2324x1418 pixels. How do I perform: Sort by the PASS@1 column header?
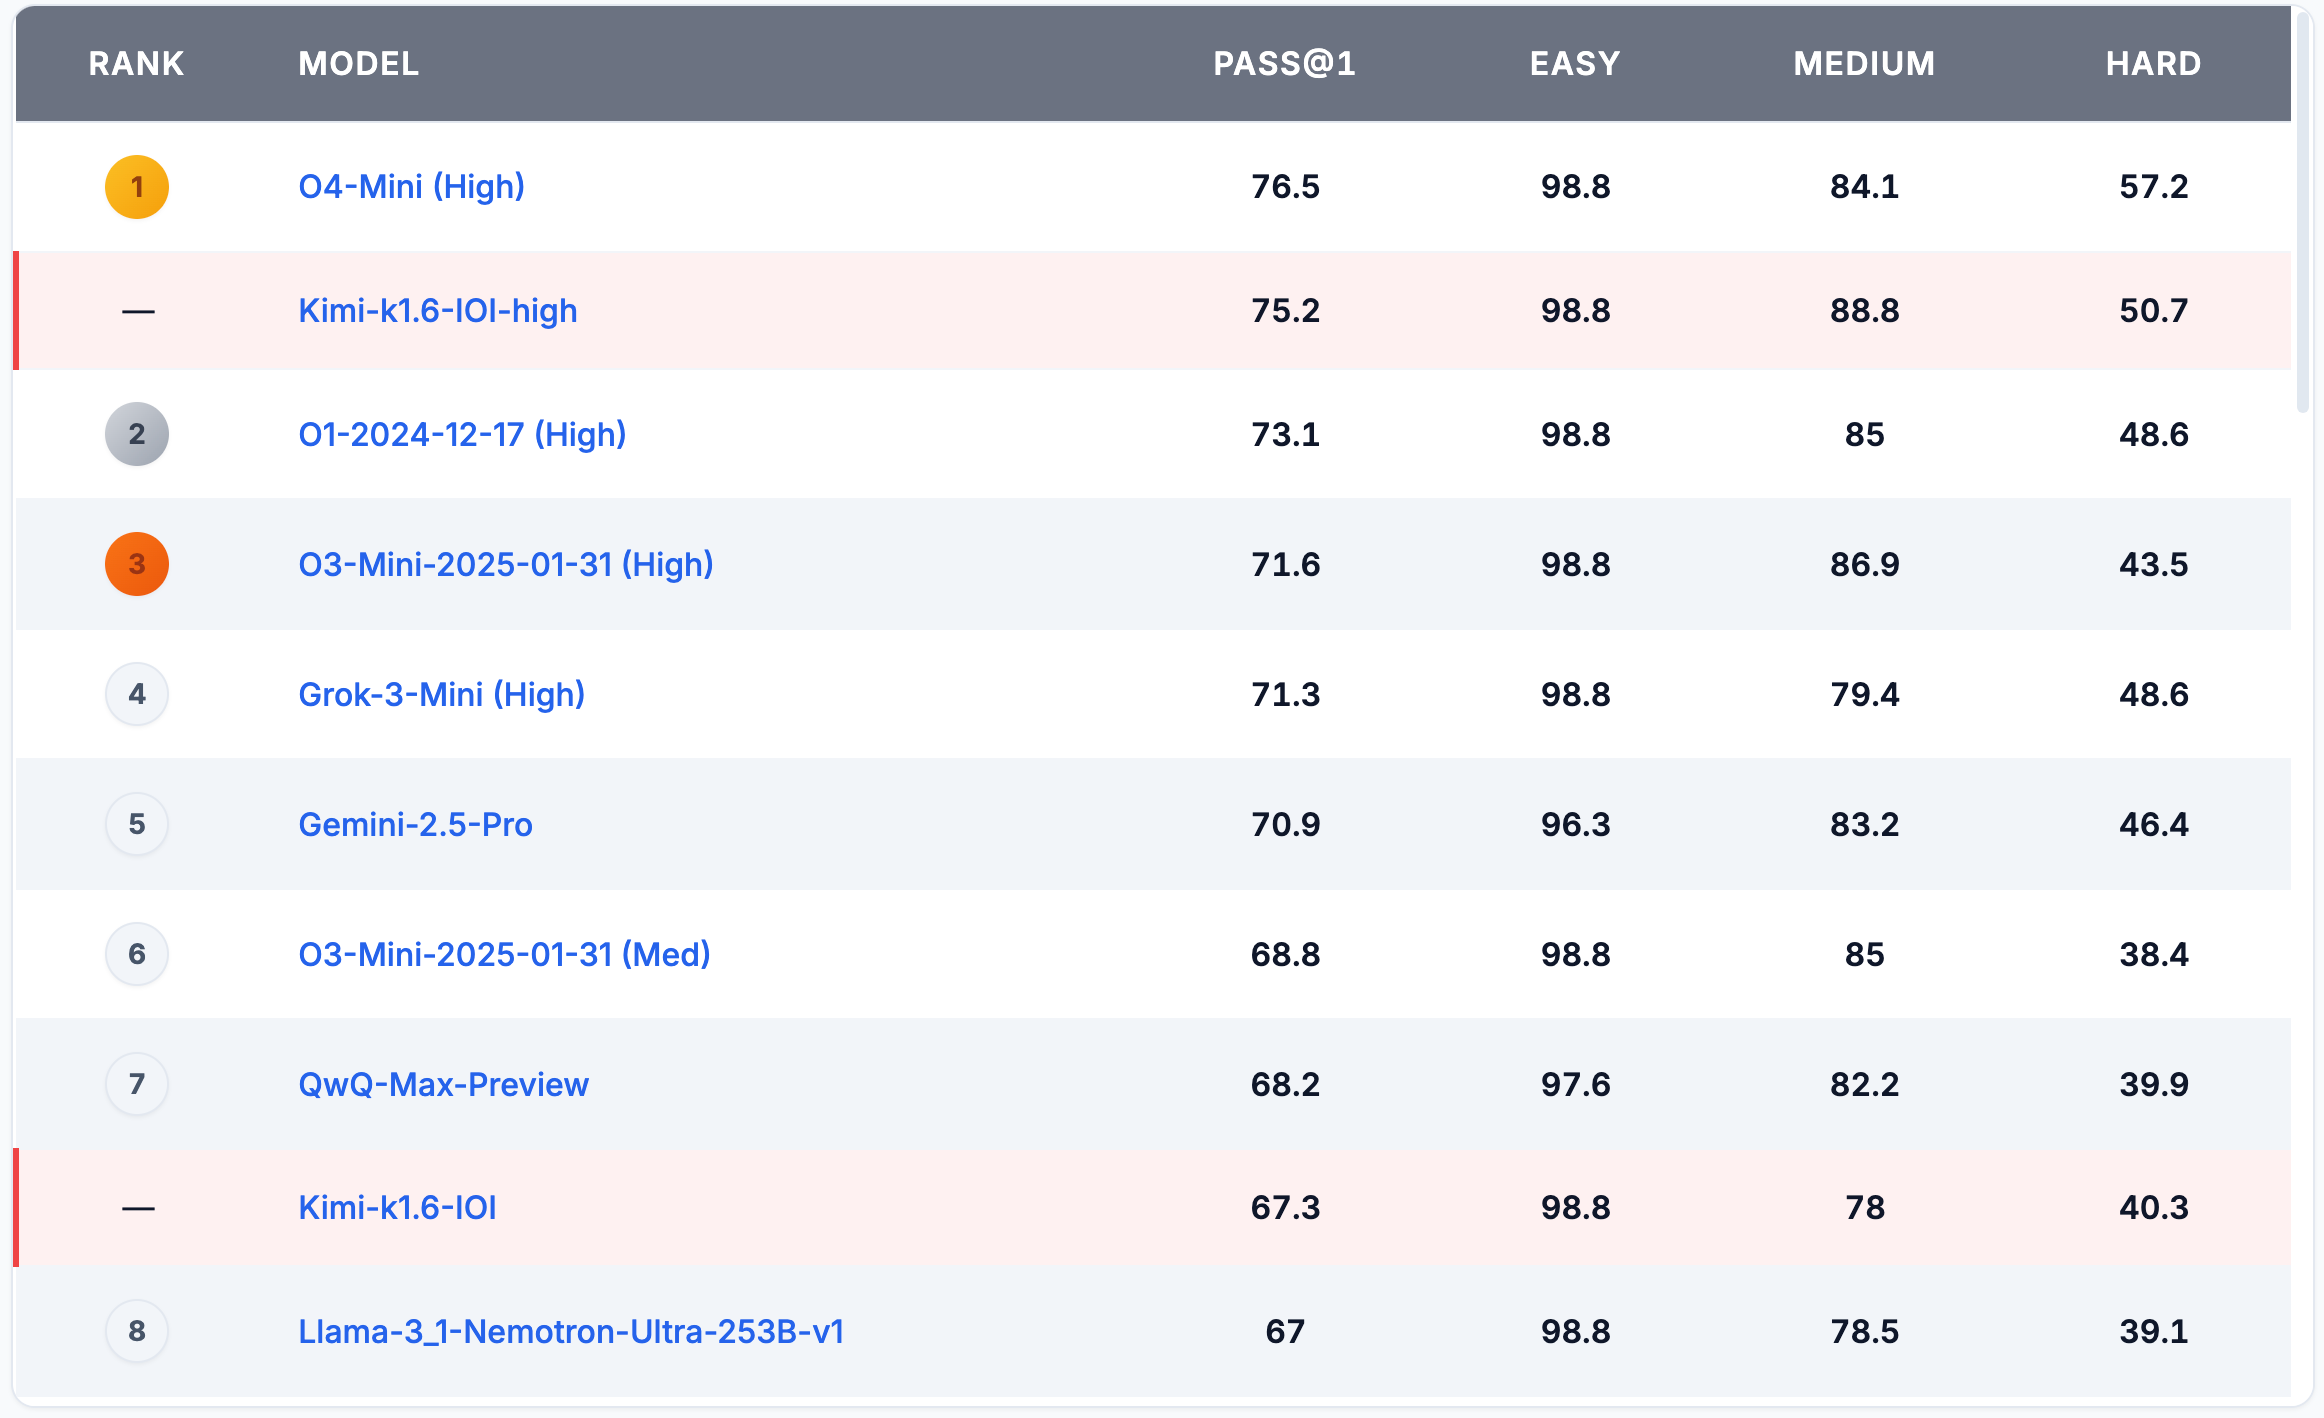click(1284, 64)
